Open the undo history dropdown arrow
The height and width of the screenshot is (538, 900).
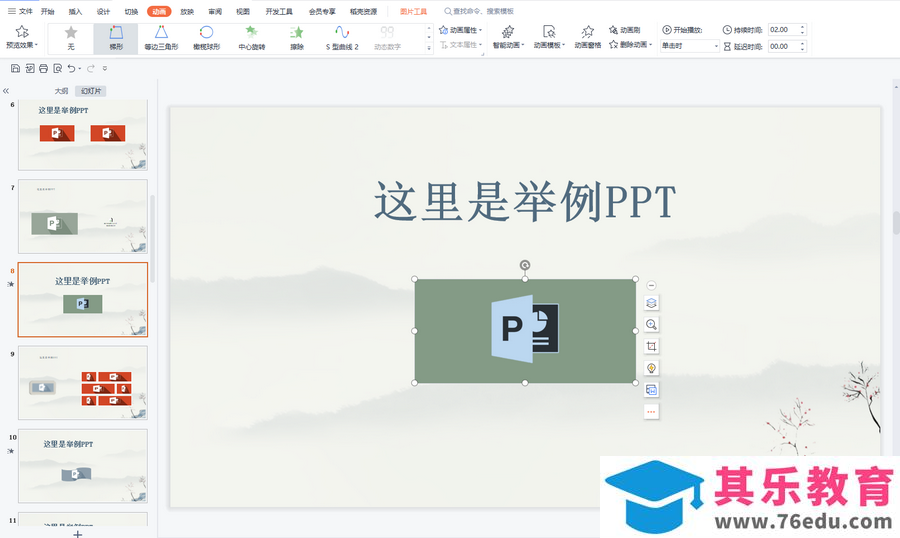tap(80, 69)
